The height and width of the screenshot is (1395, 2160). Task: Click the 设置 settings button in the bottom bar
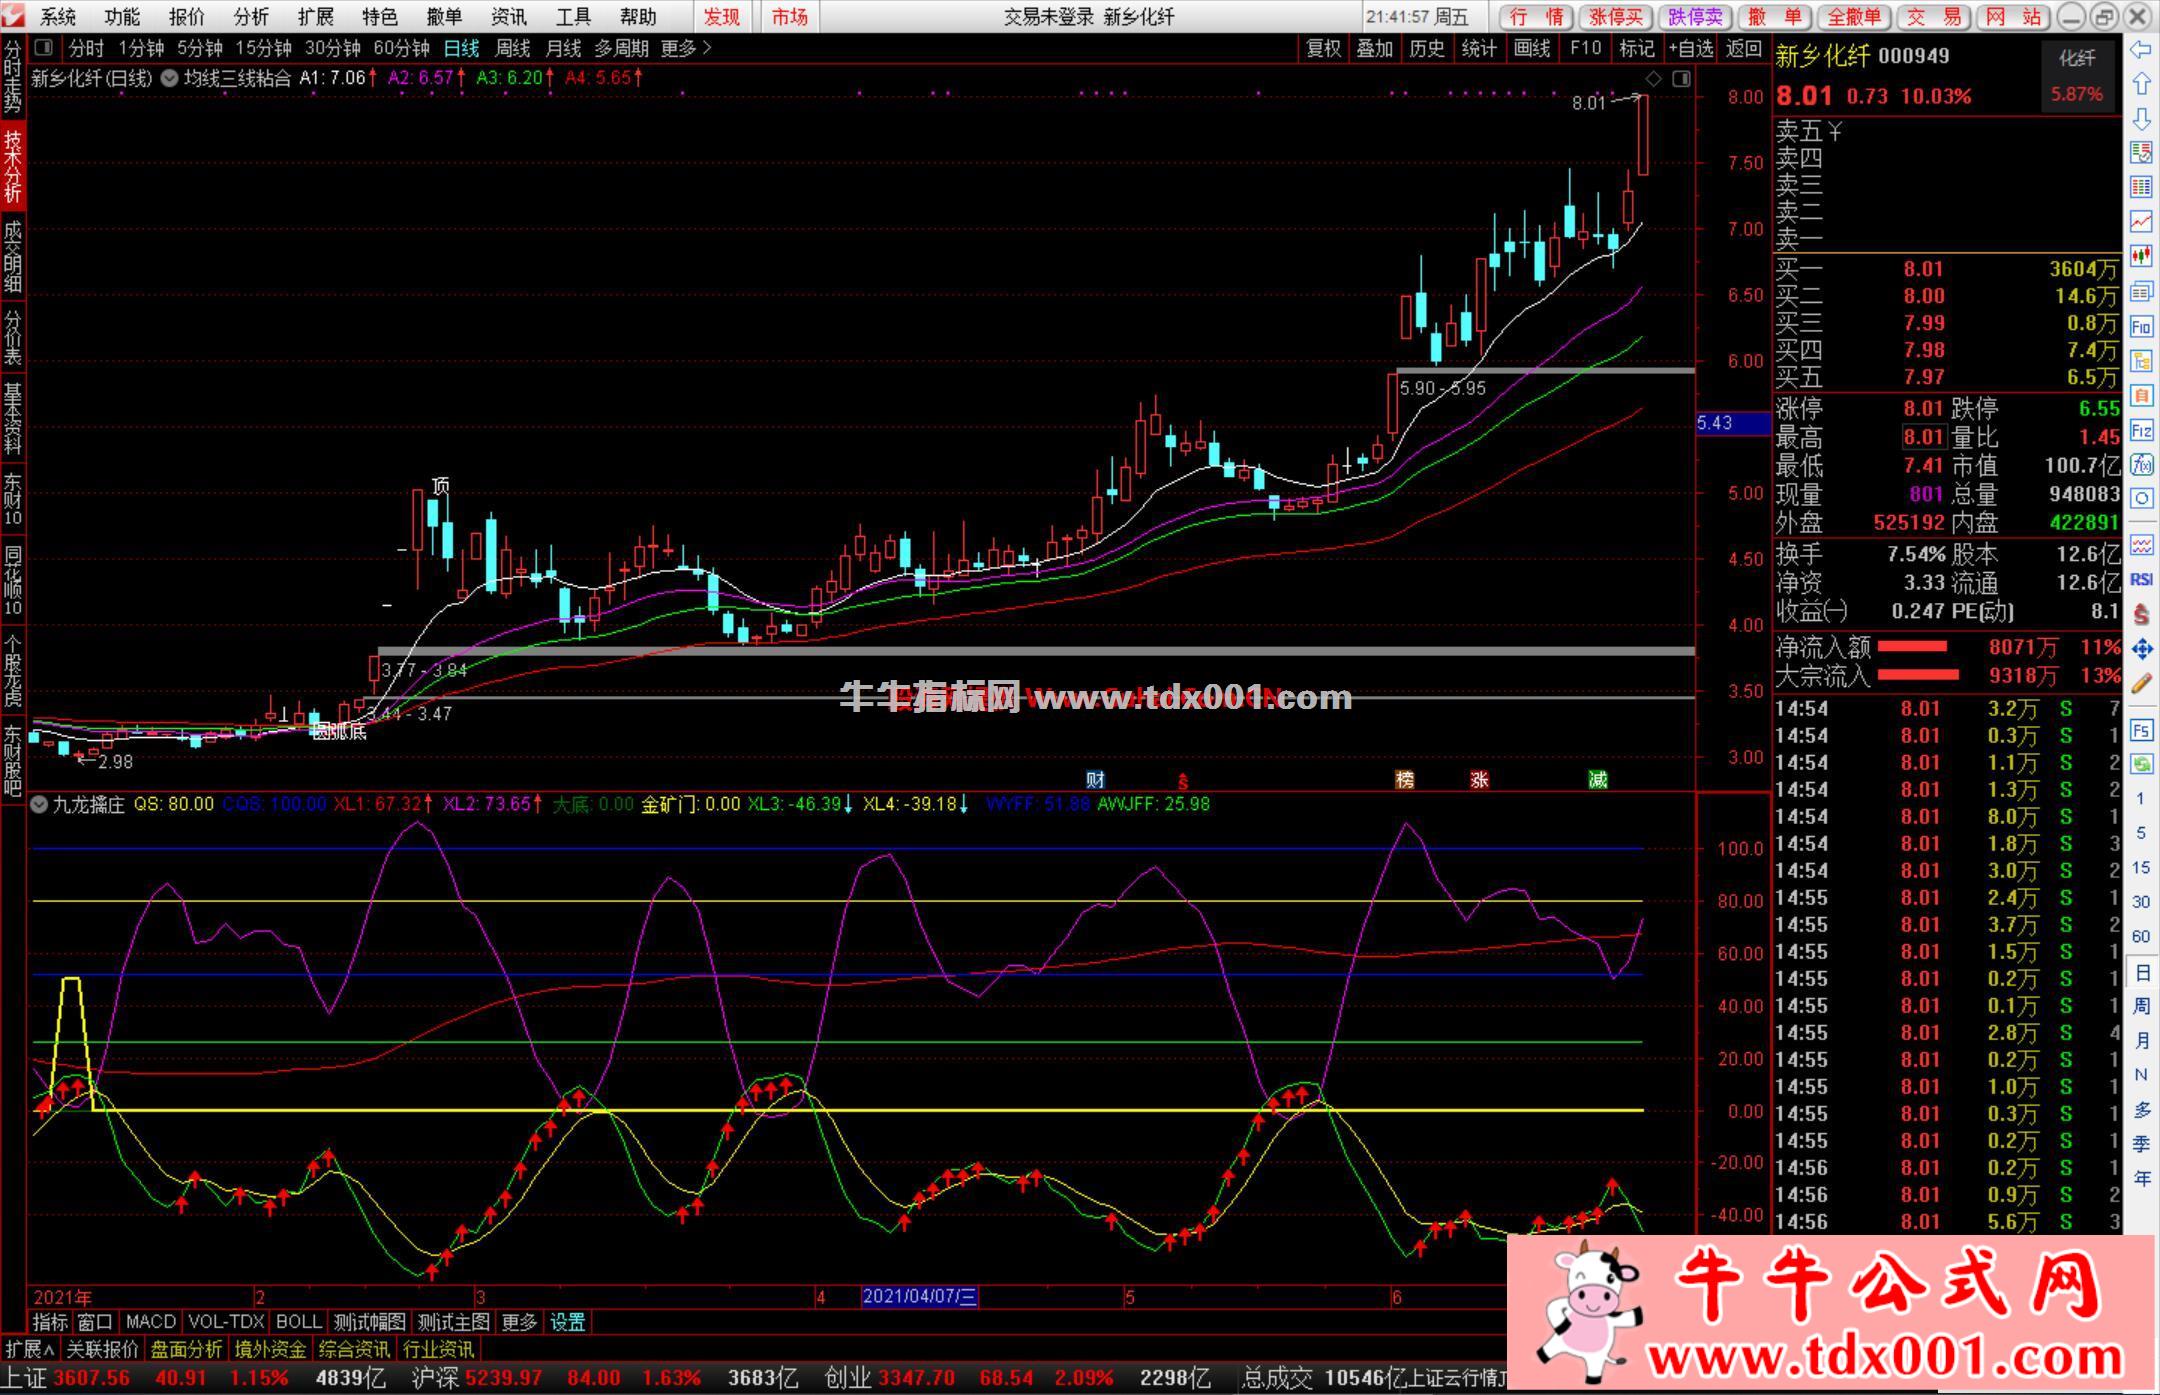[568, 1322]
